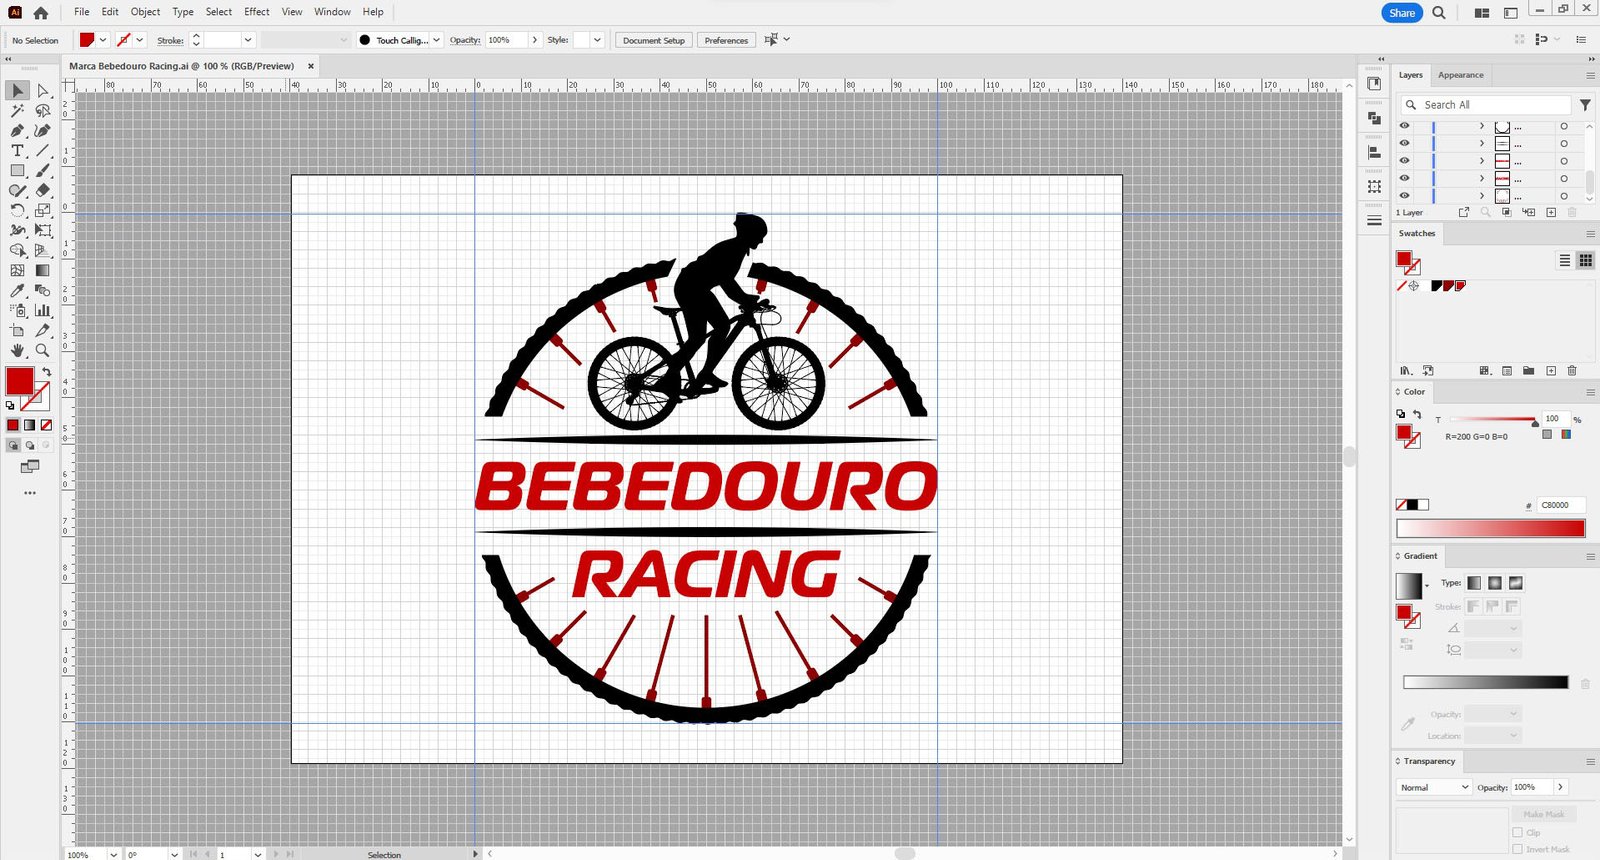Select the Rectangle tool

point(17,171)
